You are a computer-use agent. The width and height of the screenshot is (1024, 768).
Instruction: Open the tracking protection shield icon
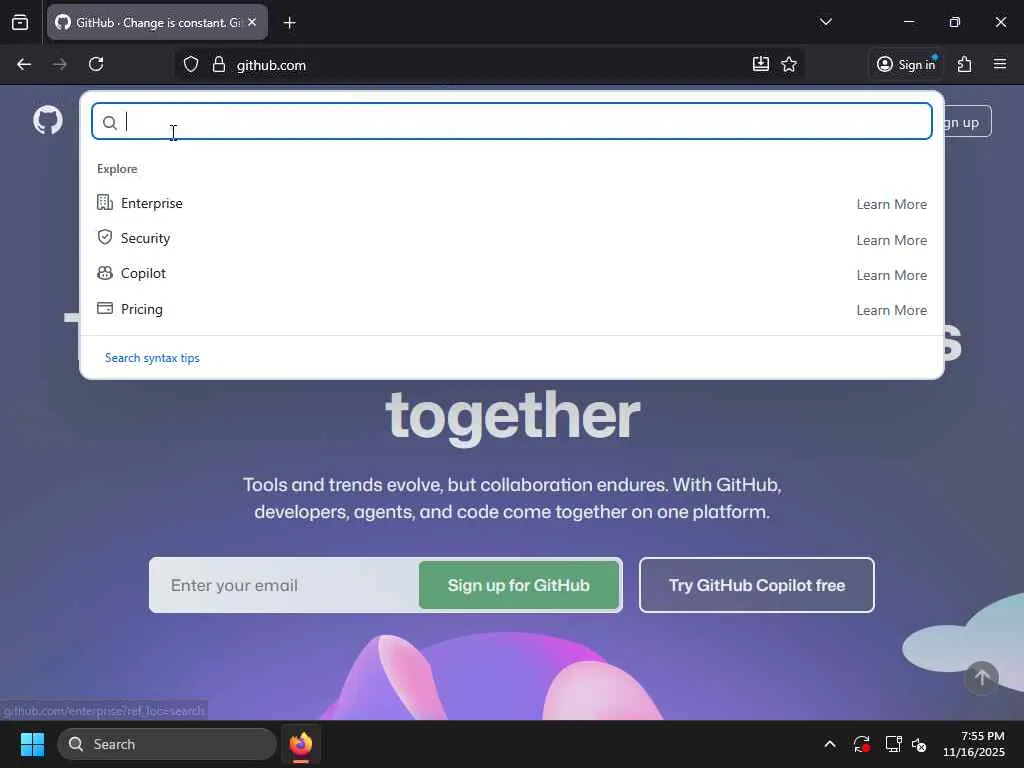click(x=190, y=65)
